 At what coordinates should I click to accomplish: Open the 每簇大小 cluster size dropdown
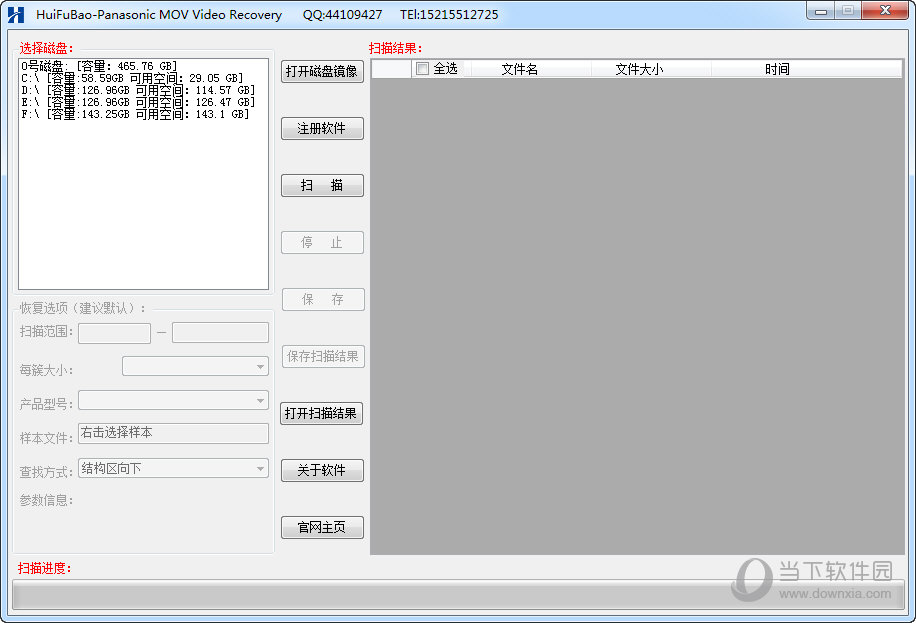coord(195,366)
